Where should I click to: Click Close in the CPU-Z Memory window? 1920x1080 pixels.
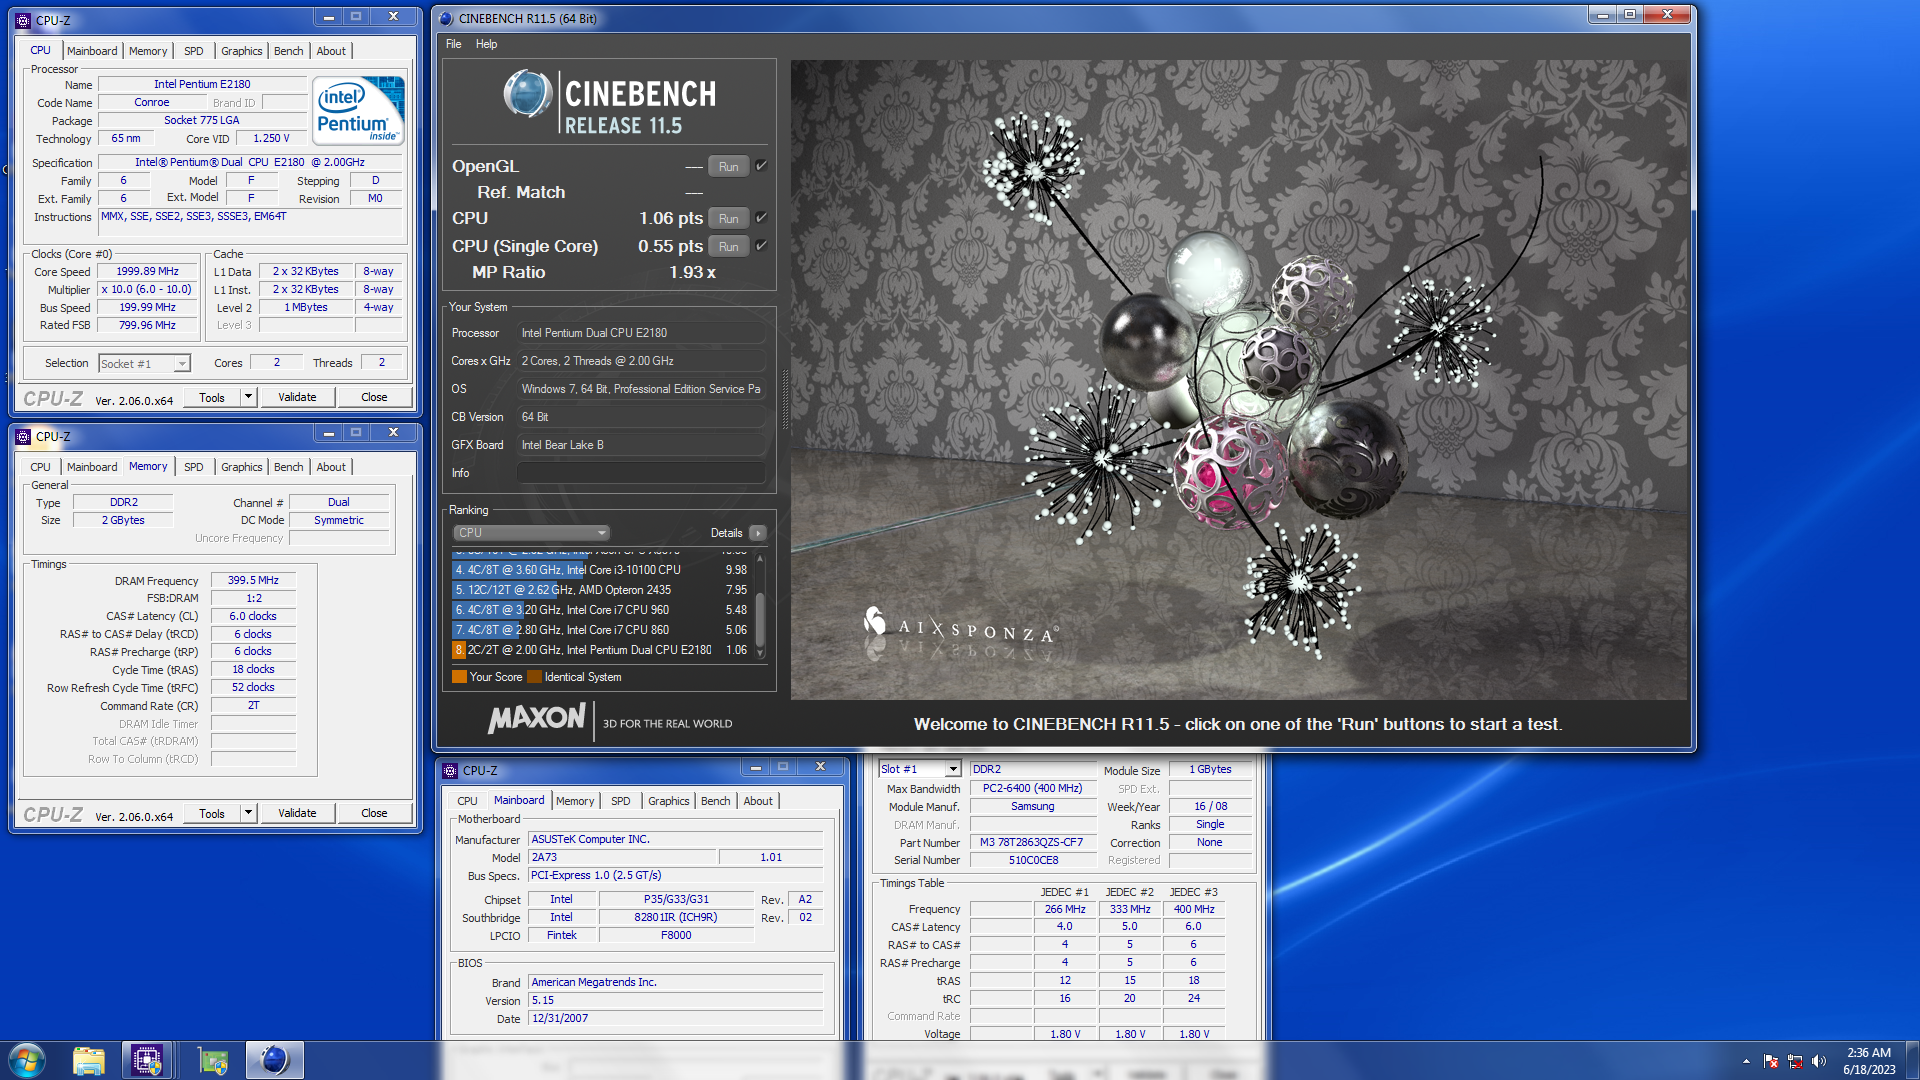coord(374,813)
